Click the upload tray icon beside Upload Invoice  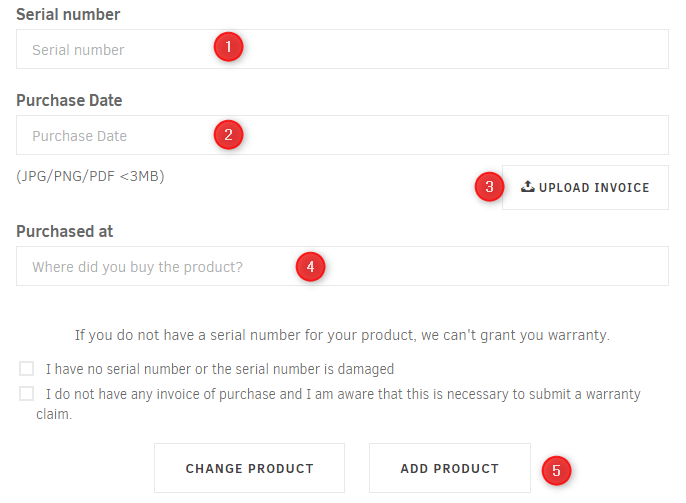click(x=528, y=187)
